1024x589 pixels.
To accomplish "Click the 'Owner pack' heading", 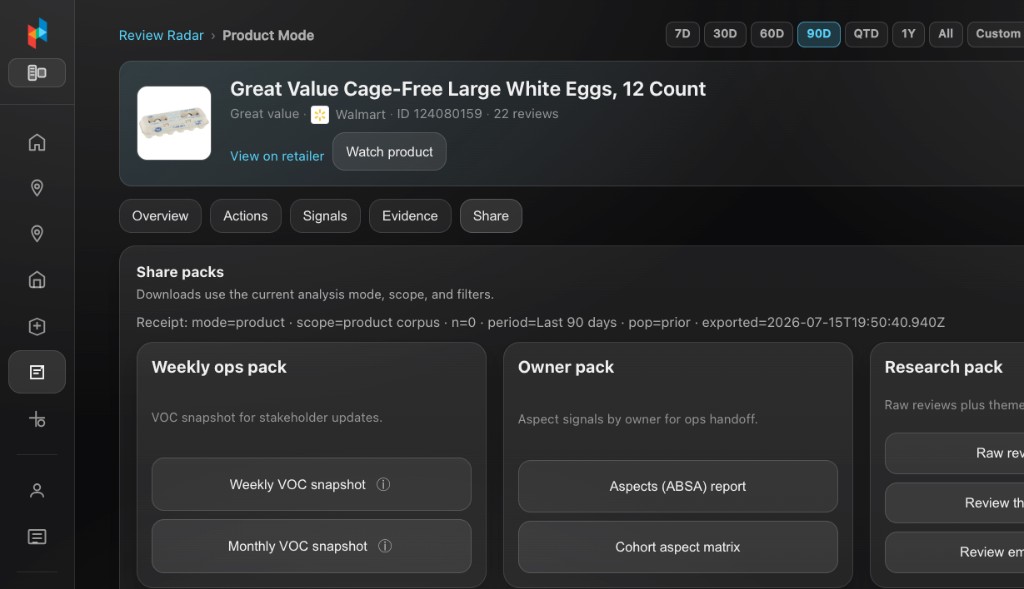I will coord(566,367).
